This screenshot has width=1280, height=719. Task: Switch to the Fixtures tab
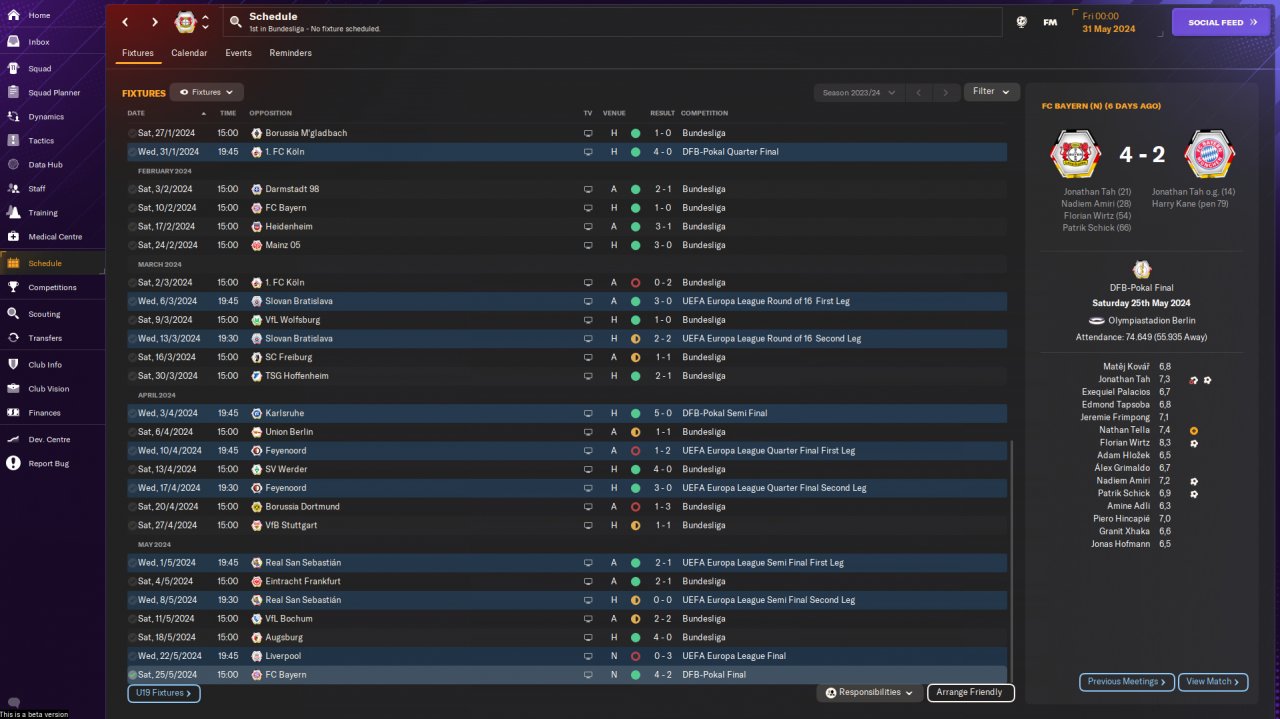(138, 53)
